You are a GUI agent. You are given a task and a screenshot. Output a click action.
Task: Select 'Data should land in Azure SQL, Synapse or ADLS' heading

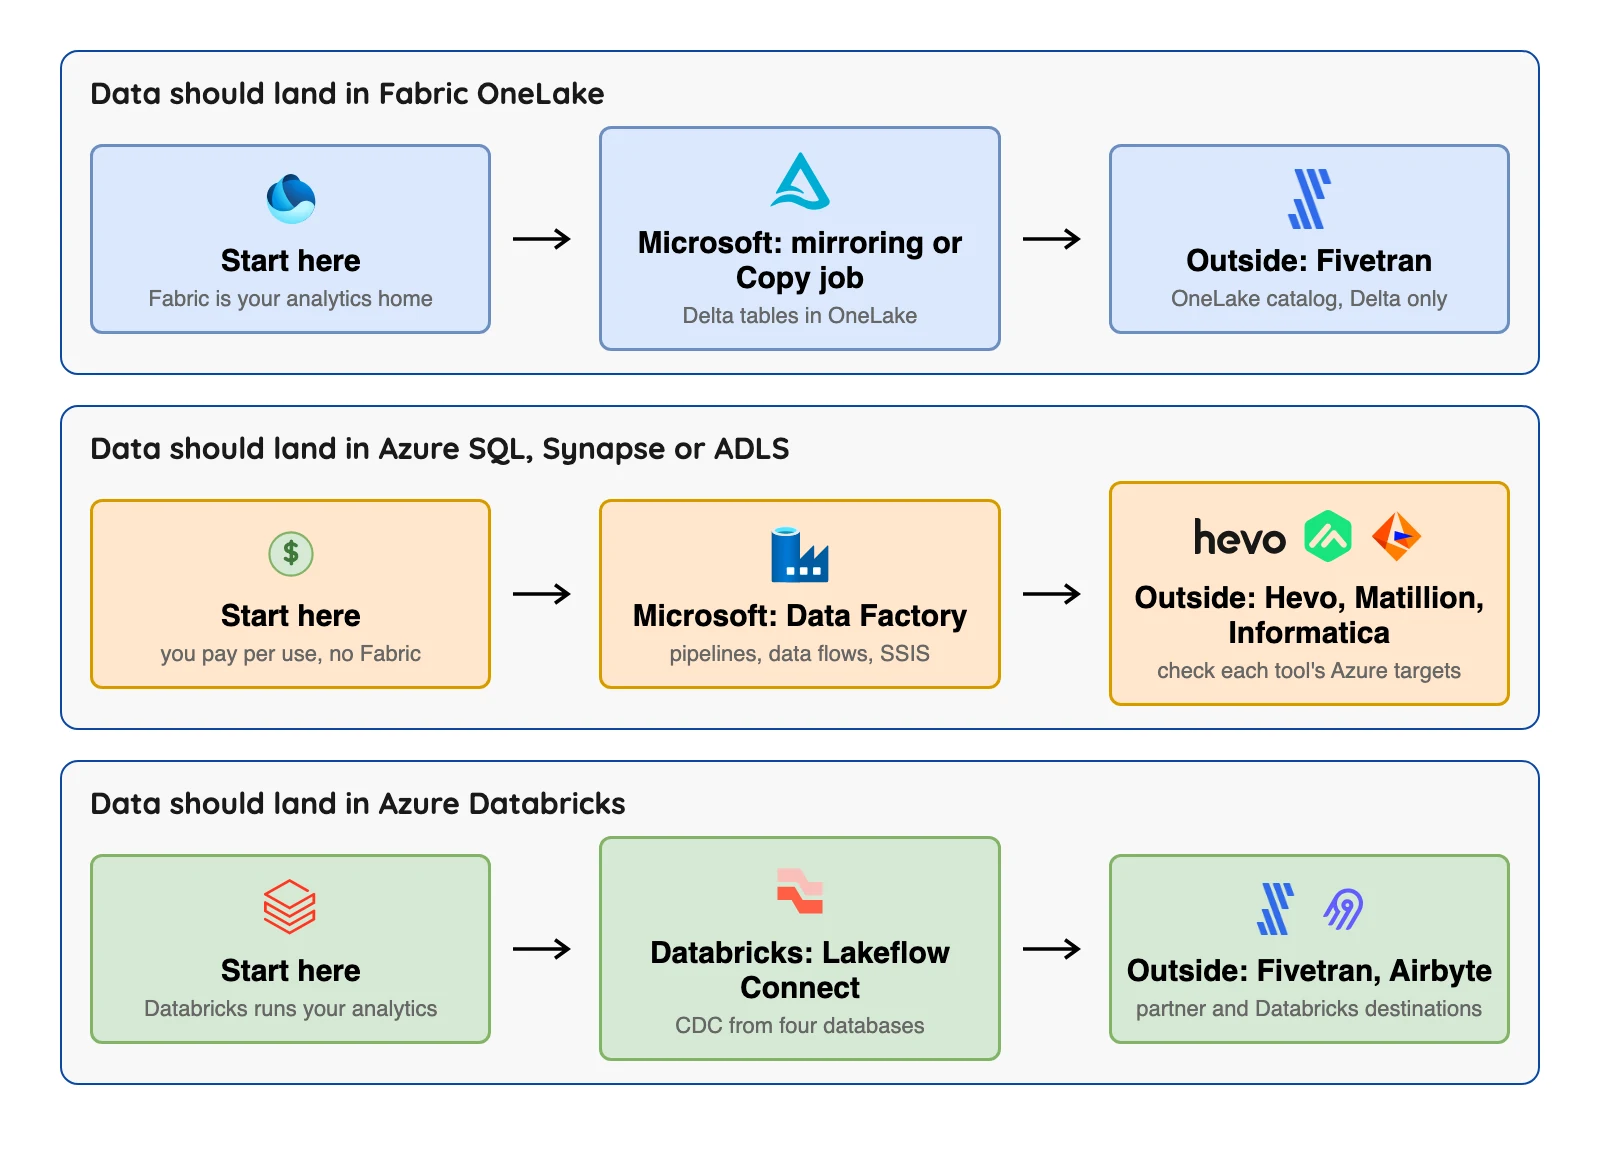440,449
